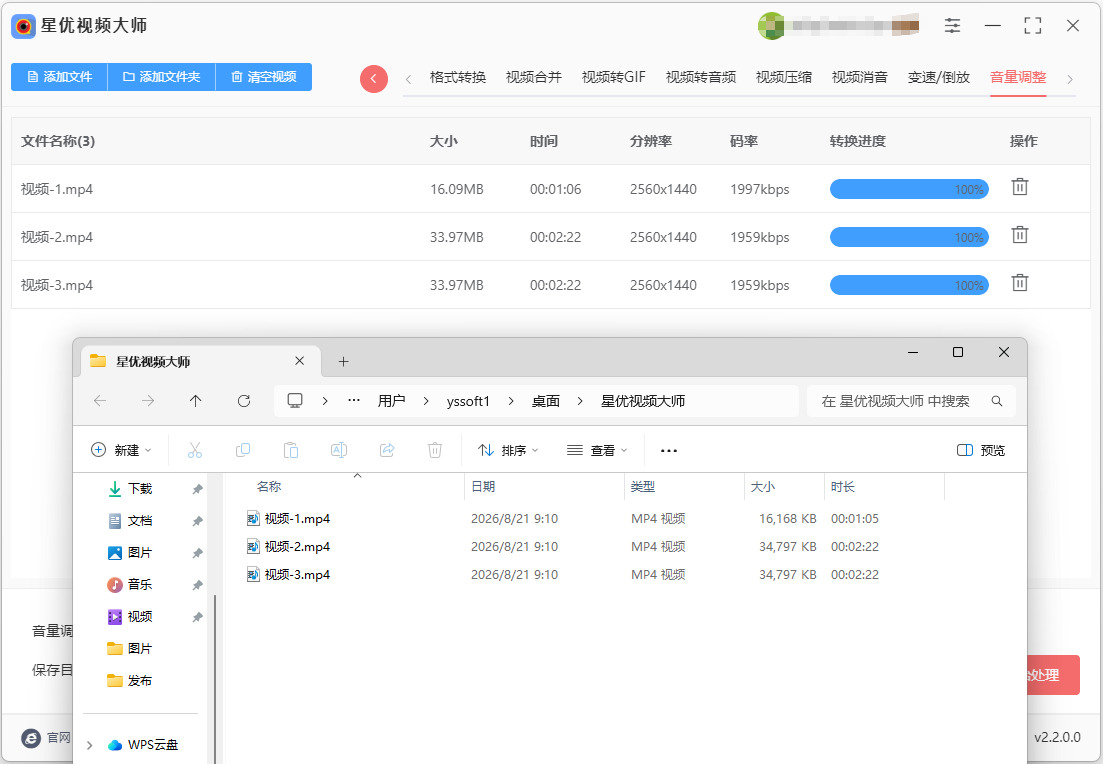1103x764 pixels.
Task: Expand chevron after yssoft1 in breadcrumb
Action: point(511,401)
